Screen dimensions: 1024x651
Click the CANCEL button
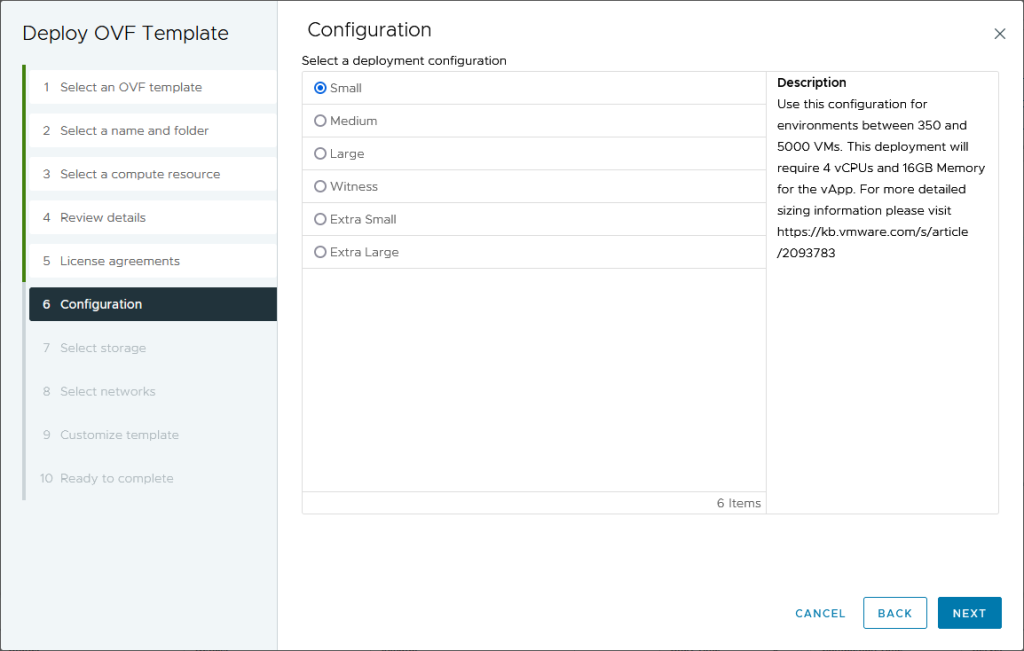click(x=820, y=613)
